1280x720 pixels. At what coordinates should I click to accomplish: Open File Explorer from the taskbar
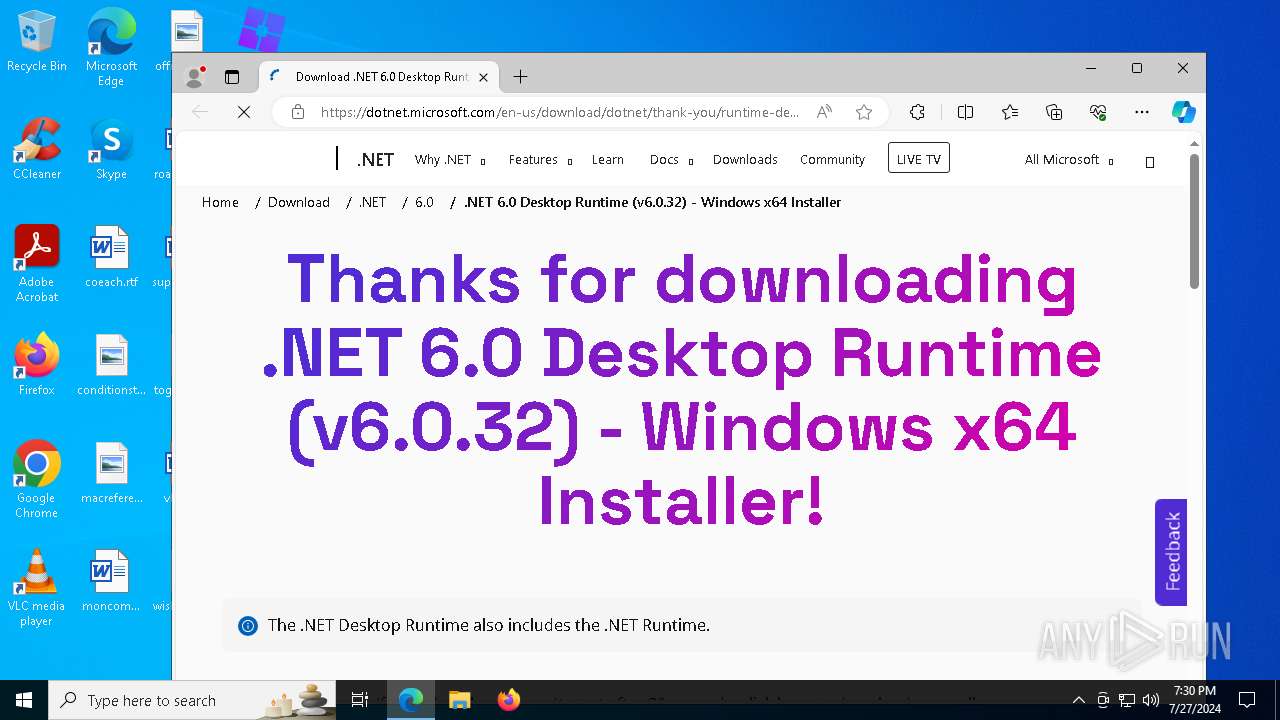(x=460, y=700)
